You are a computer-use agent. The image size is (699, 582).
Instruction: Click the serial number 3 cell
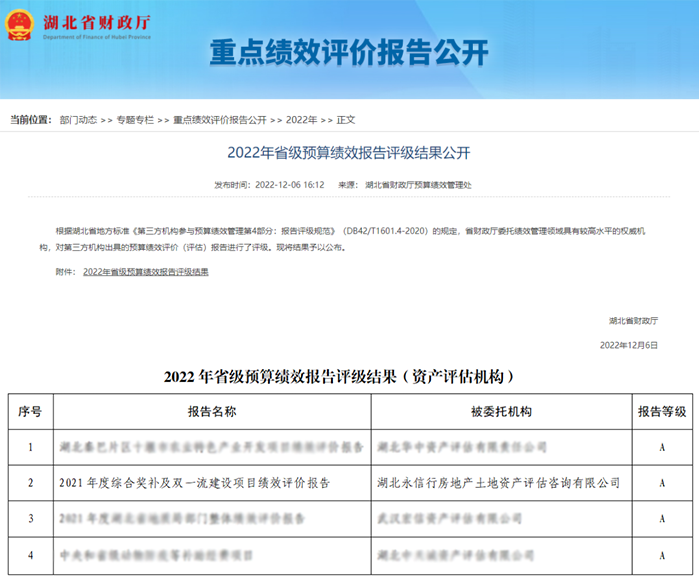pos(30,518)
